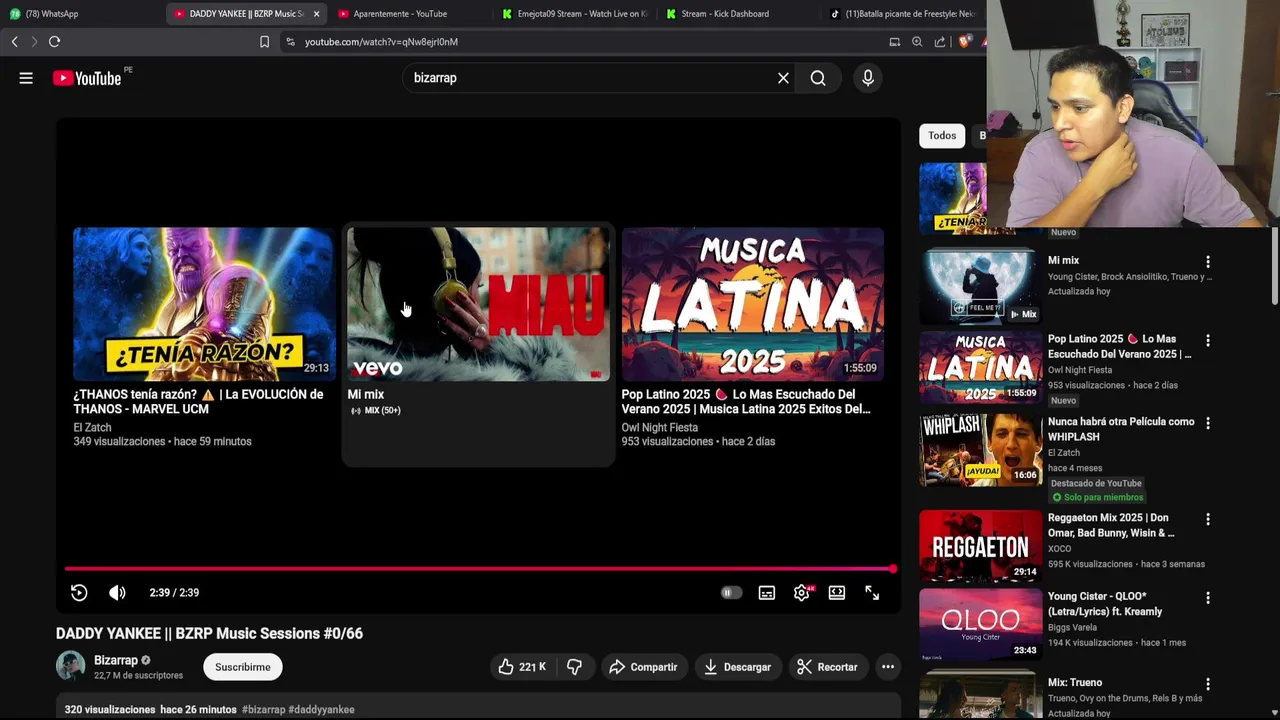1280x720 pixels.
Task: Focus the bizarrap search field
Action: (590, 78)
